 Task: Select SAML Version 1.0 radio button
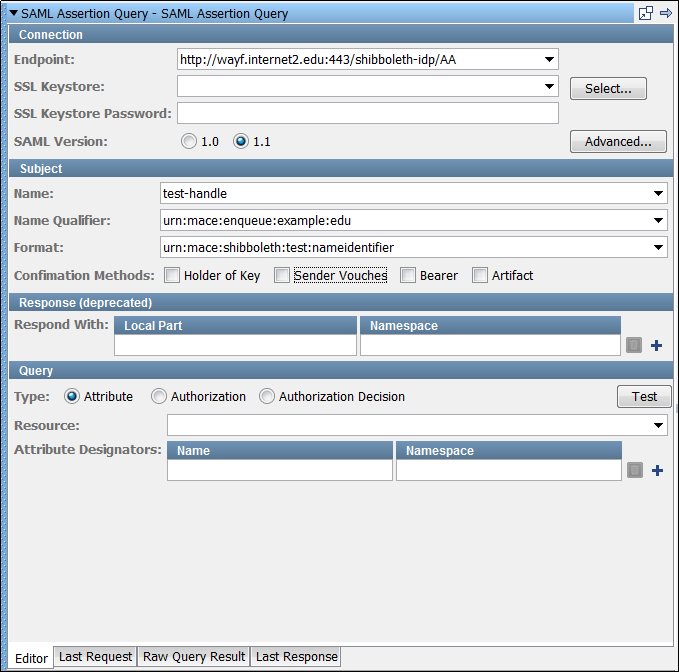189,141
